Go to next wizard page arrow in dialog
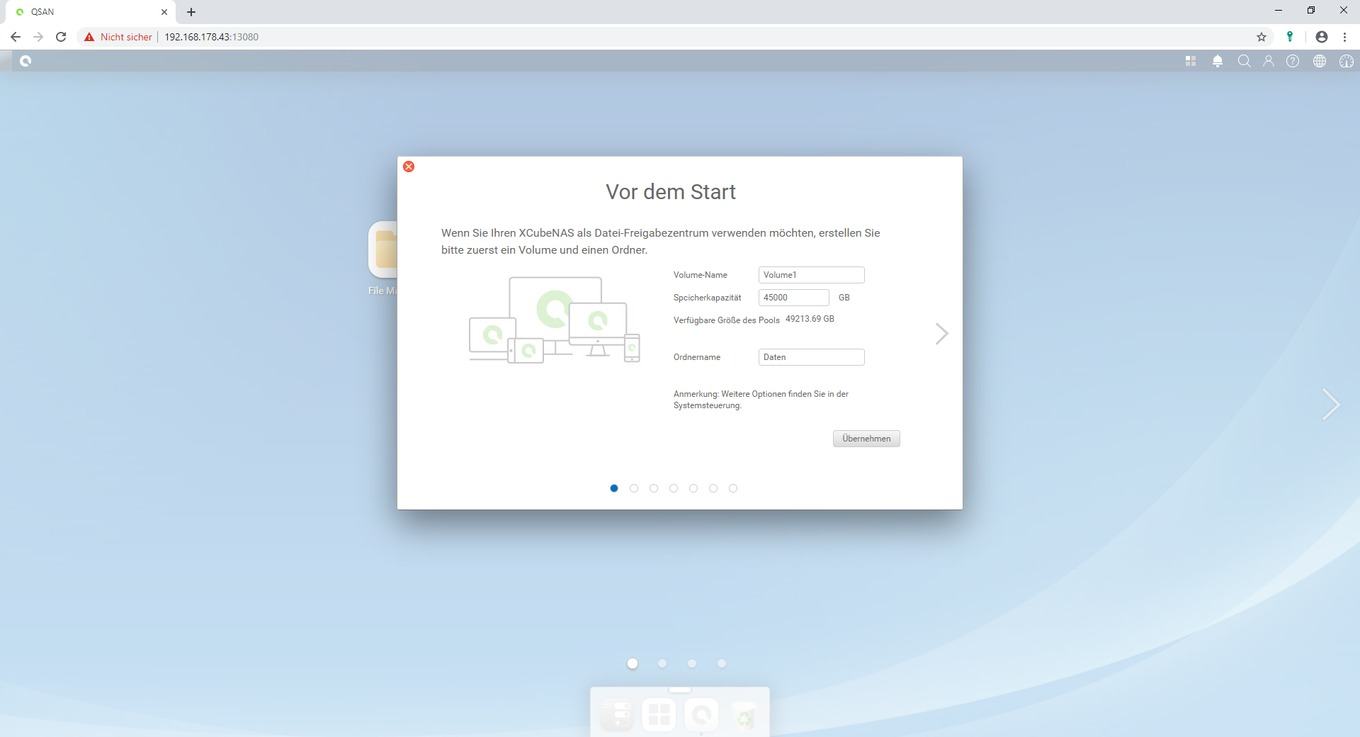This screenshot has width=1360, height=737. coord(941,334)
